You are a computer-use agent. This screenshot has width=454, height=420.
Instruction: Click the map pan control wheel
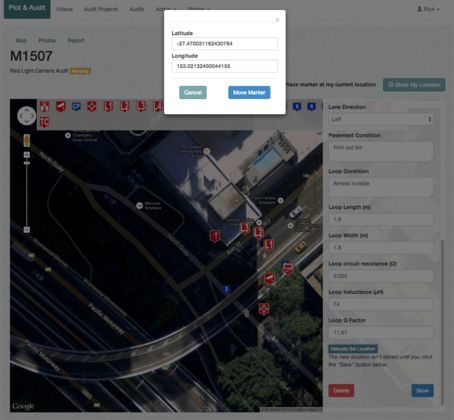pyautogui.click(x=26, y=116)
